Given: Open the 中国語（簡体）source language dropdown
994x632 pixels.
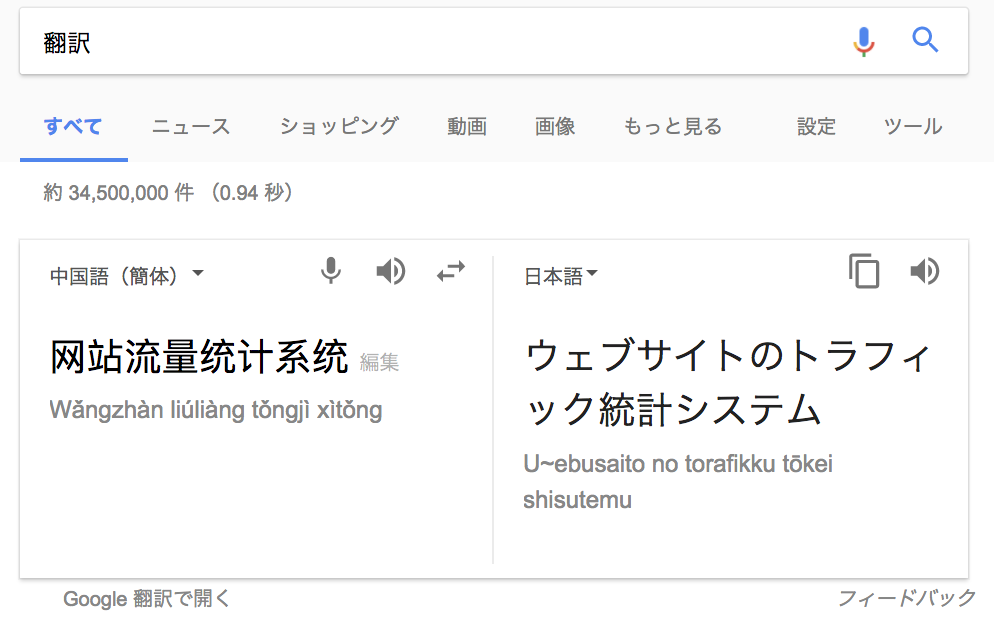Looking at the screenshot, I should [x=127, y=276].
